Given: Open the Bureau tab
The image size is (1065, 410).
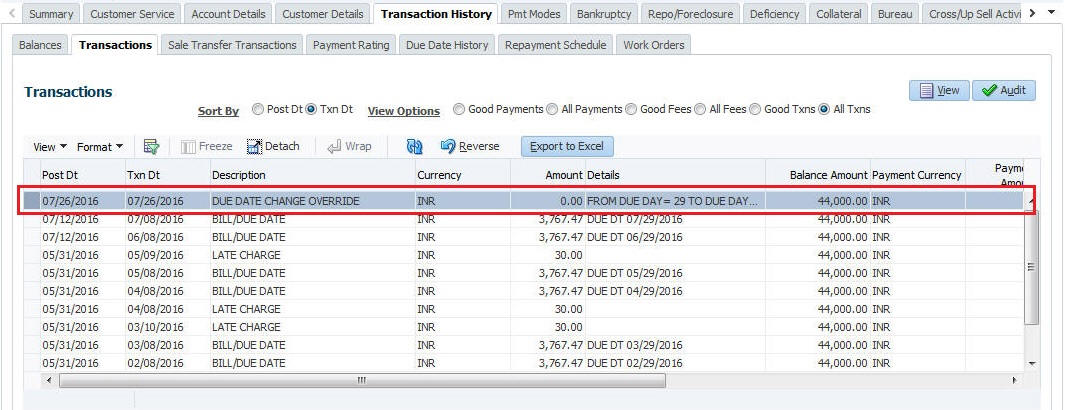Looking at the screenshot, I should tap(895, 14).
